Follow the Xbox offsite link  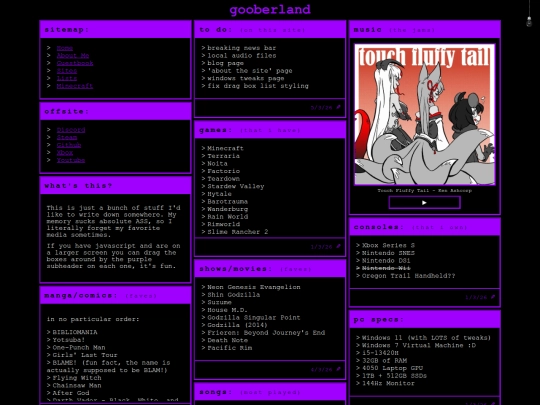(x=65, y=153)
